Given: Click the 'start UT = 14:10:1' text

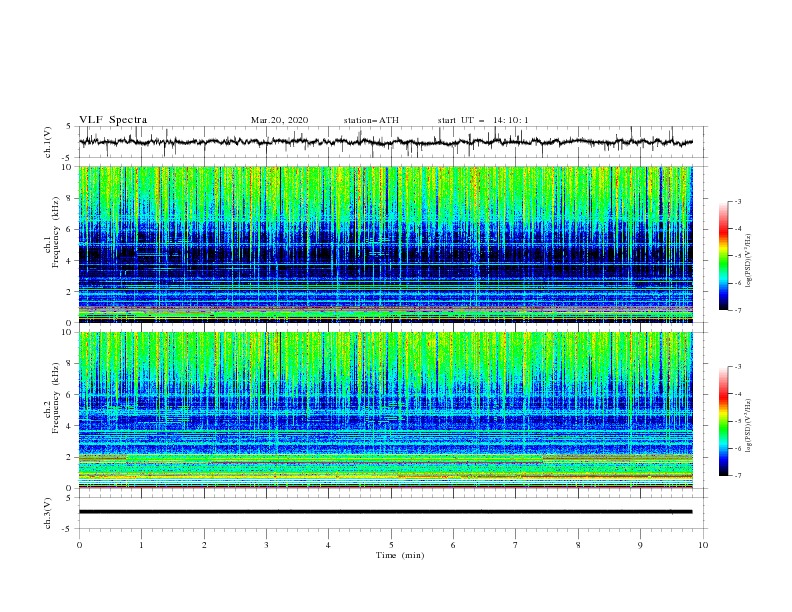Looking at the screenshot, I should [483, 120].
